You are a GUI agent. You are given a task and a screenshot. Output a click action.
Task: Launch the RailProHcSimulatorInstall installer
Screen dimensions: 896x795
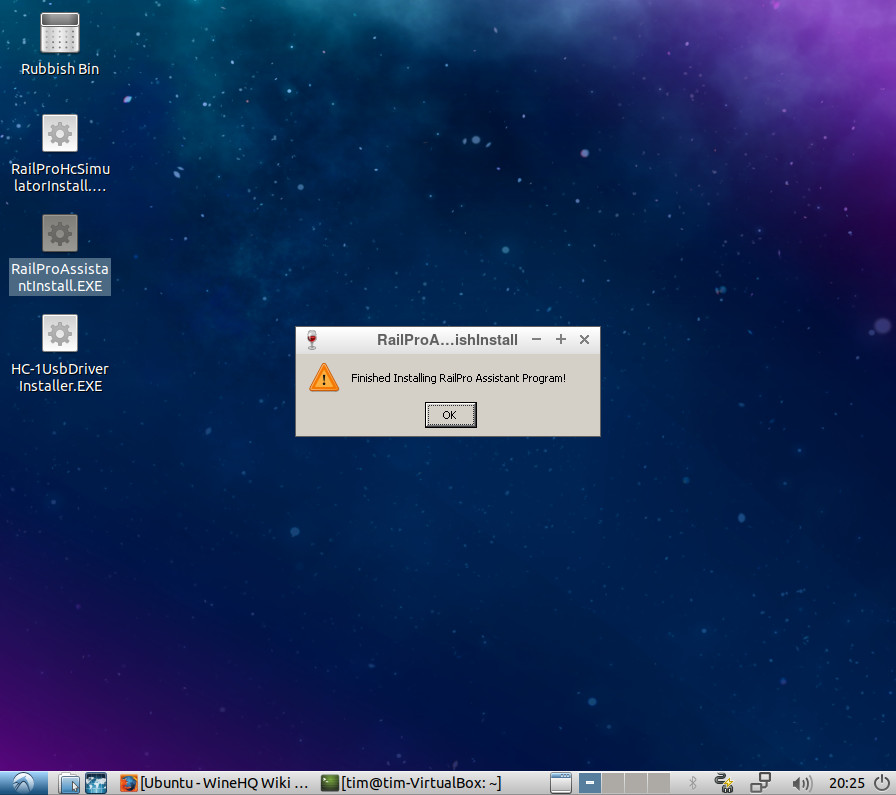pos(59,132)
